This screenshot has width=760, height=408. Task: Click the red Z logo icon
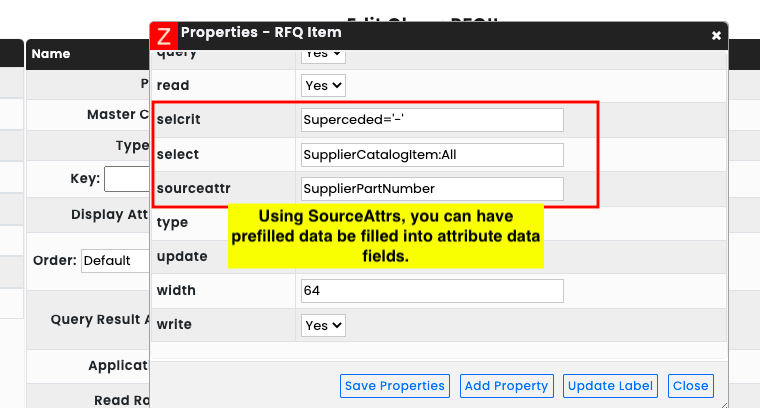pos(164,36)
